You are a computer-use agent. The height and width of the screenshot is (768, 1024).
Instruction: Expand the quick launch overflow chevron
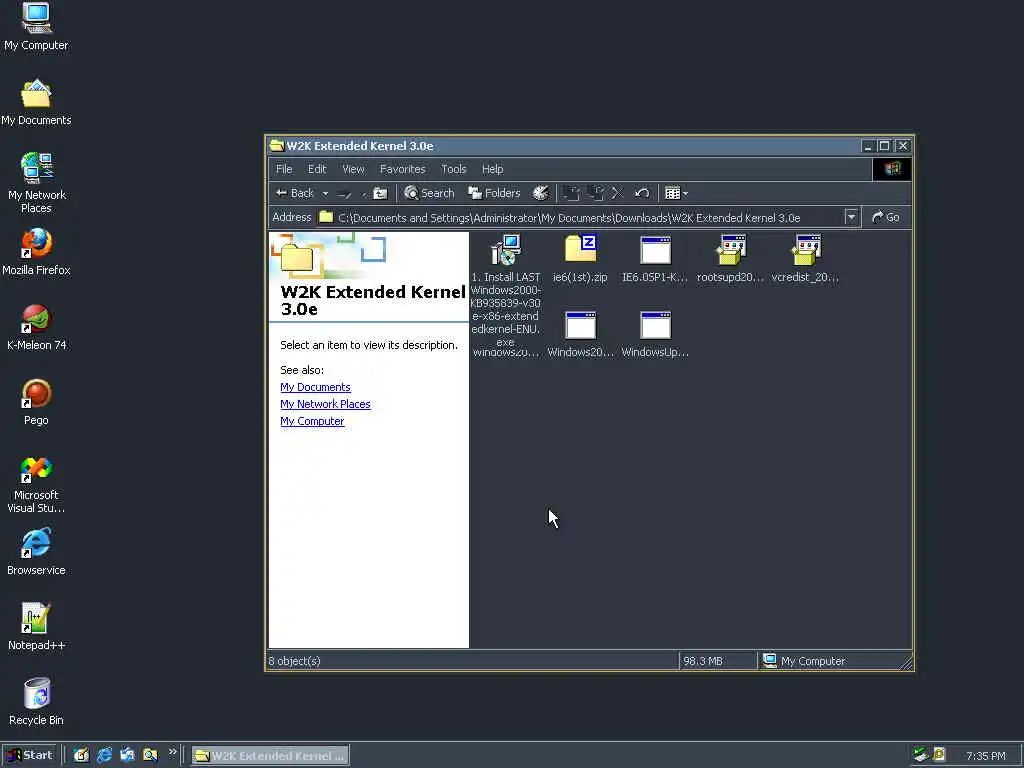click(x=173, y=752)
